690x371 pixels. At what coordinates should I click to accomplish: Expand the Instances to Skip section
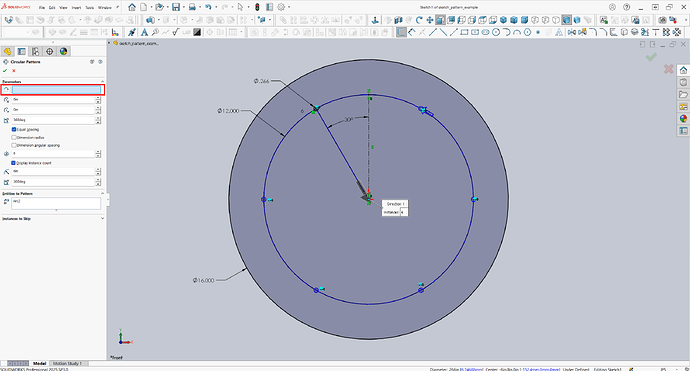103,218
